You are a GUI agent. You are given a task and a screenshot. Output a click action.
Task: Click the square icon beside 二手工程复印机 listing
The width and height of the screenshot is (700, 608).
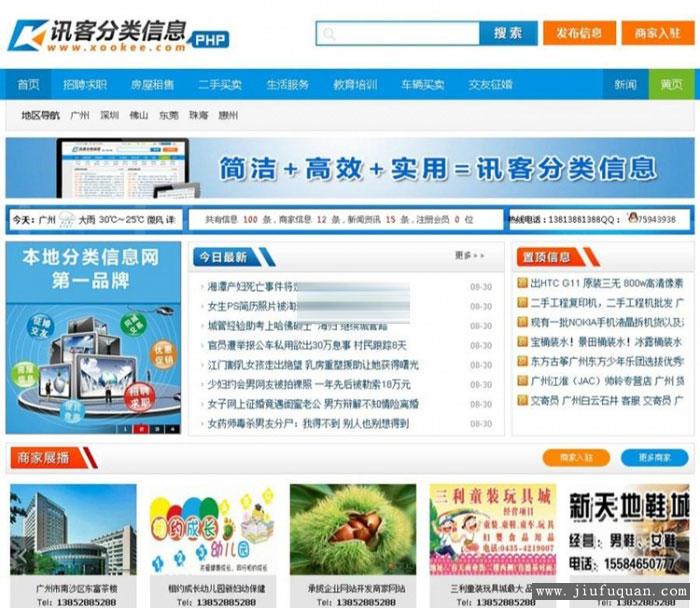tap(522, 302)
